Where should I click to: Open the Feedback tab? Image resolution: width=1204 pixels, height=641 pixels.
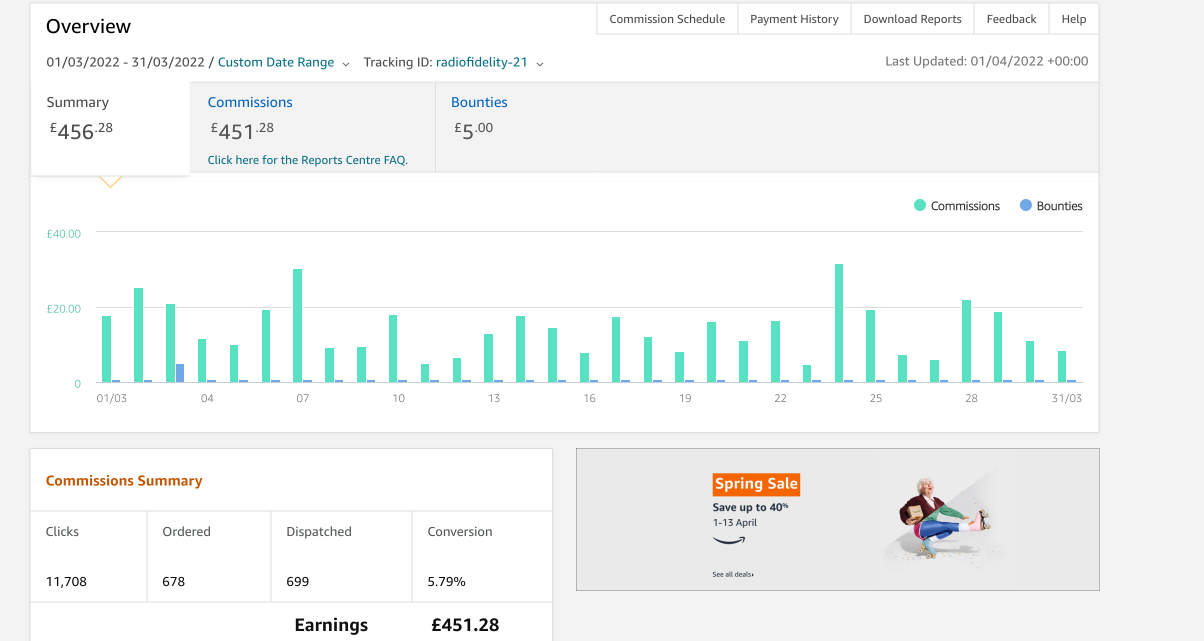pos(1011,19)
